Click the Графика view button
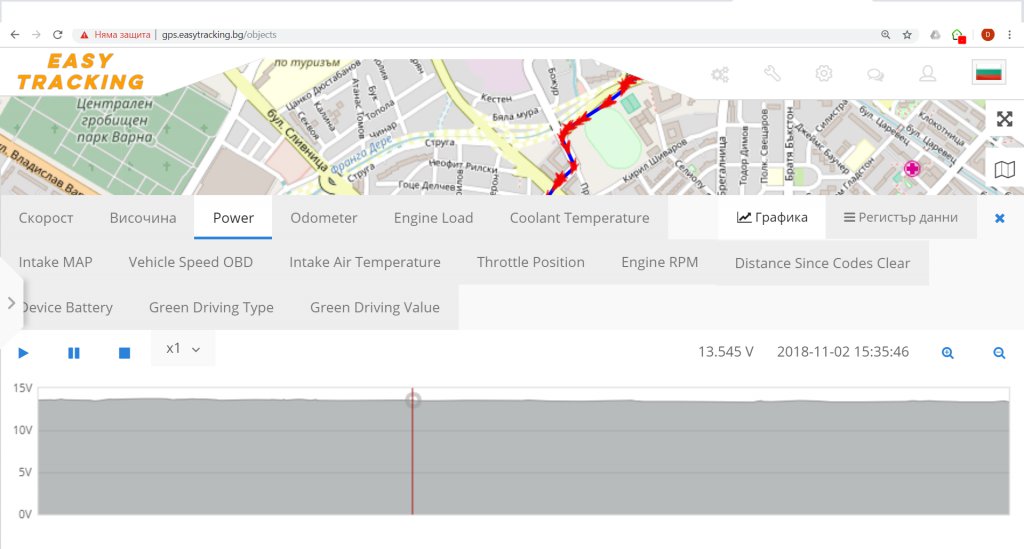 772,218
